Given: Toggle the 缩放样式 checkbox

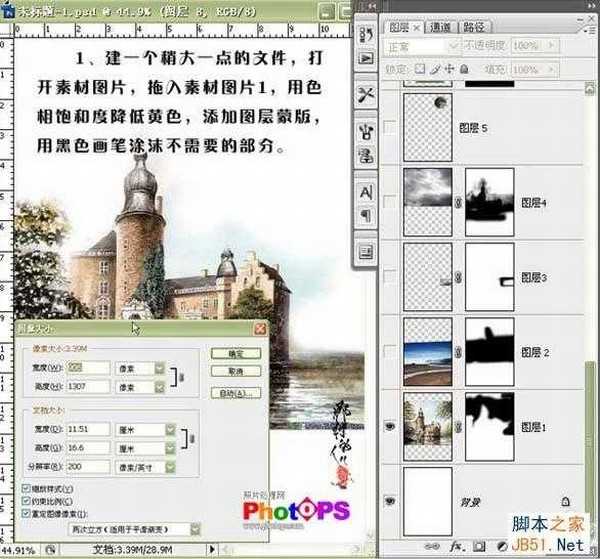Looking at the screenshot, I should point(25,488).
